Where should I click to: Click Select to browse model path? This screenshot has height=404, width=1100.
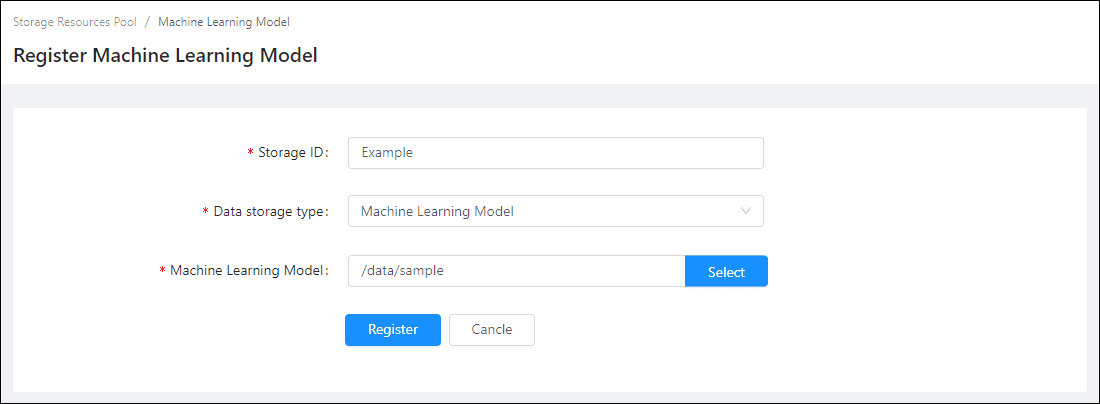[726, 271]
